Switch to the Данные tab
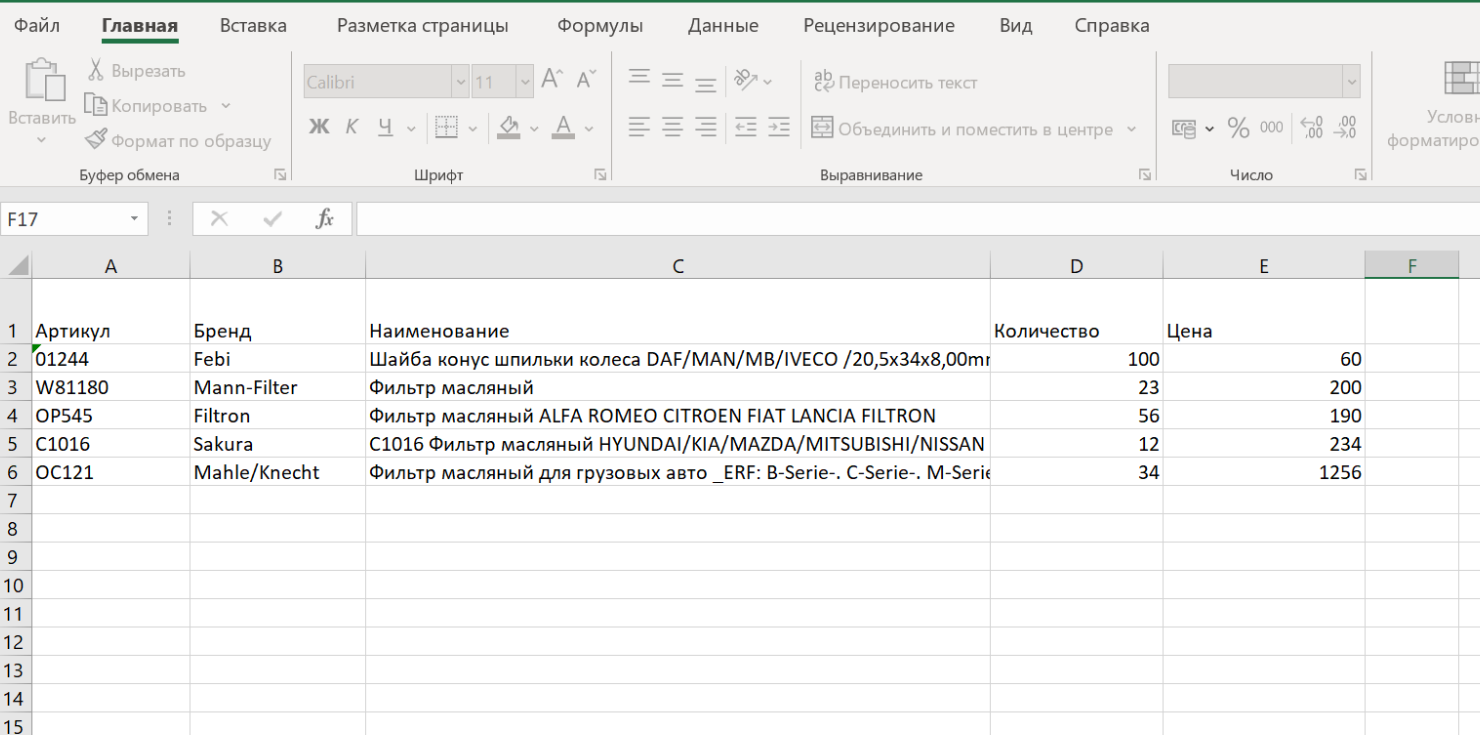Viewport: 1480px width, 735px height. 723,26
